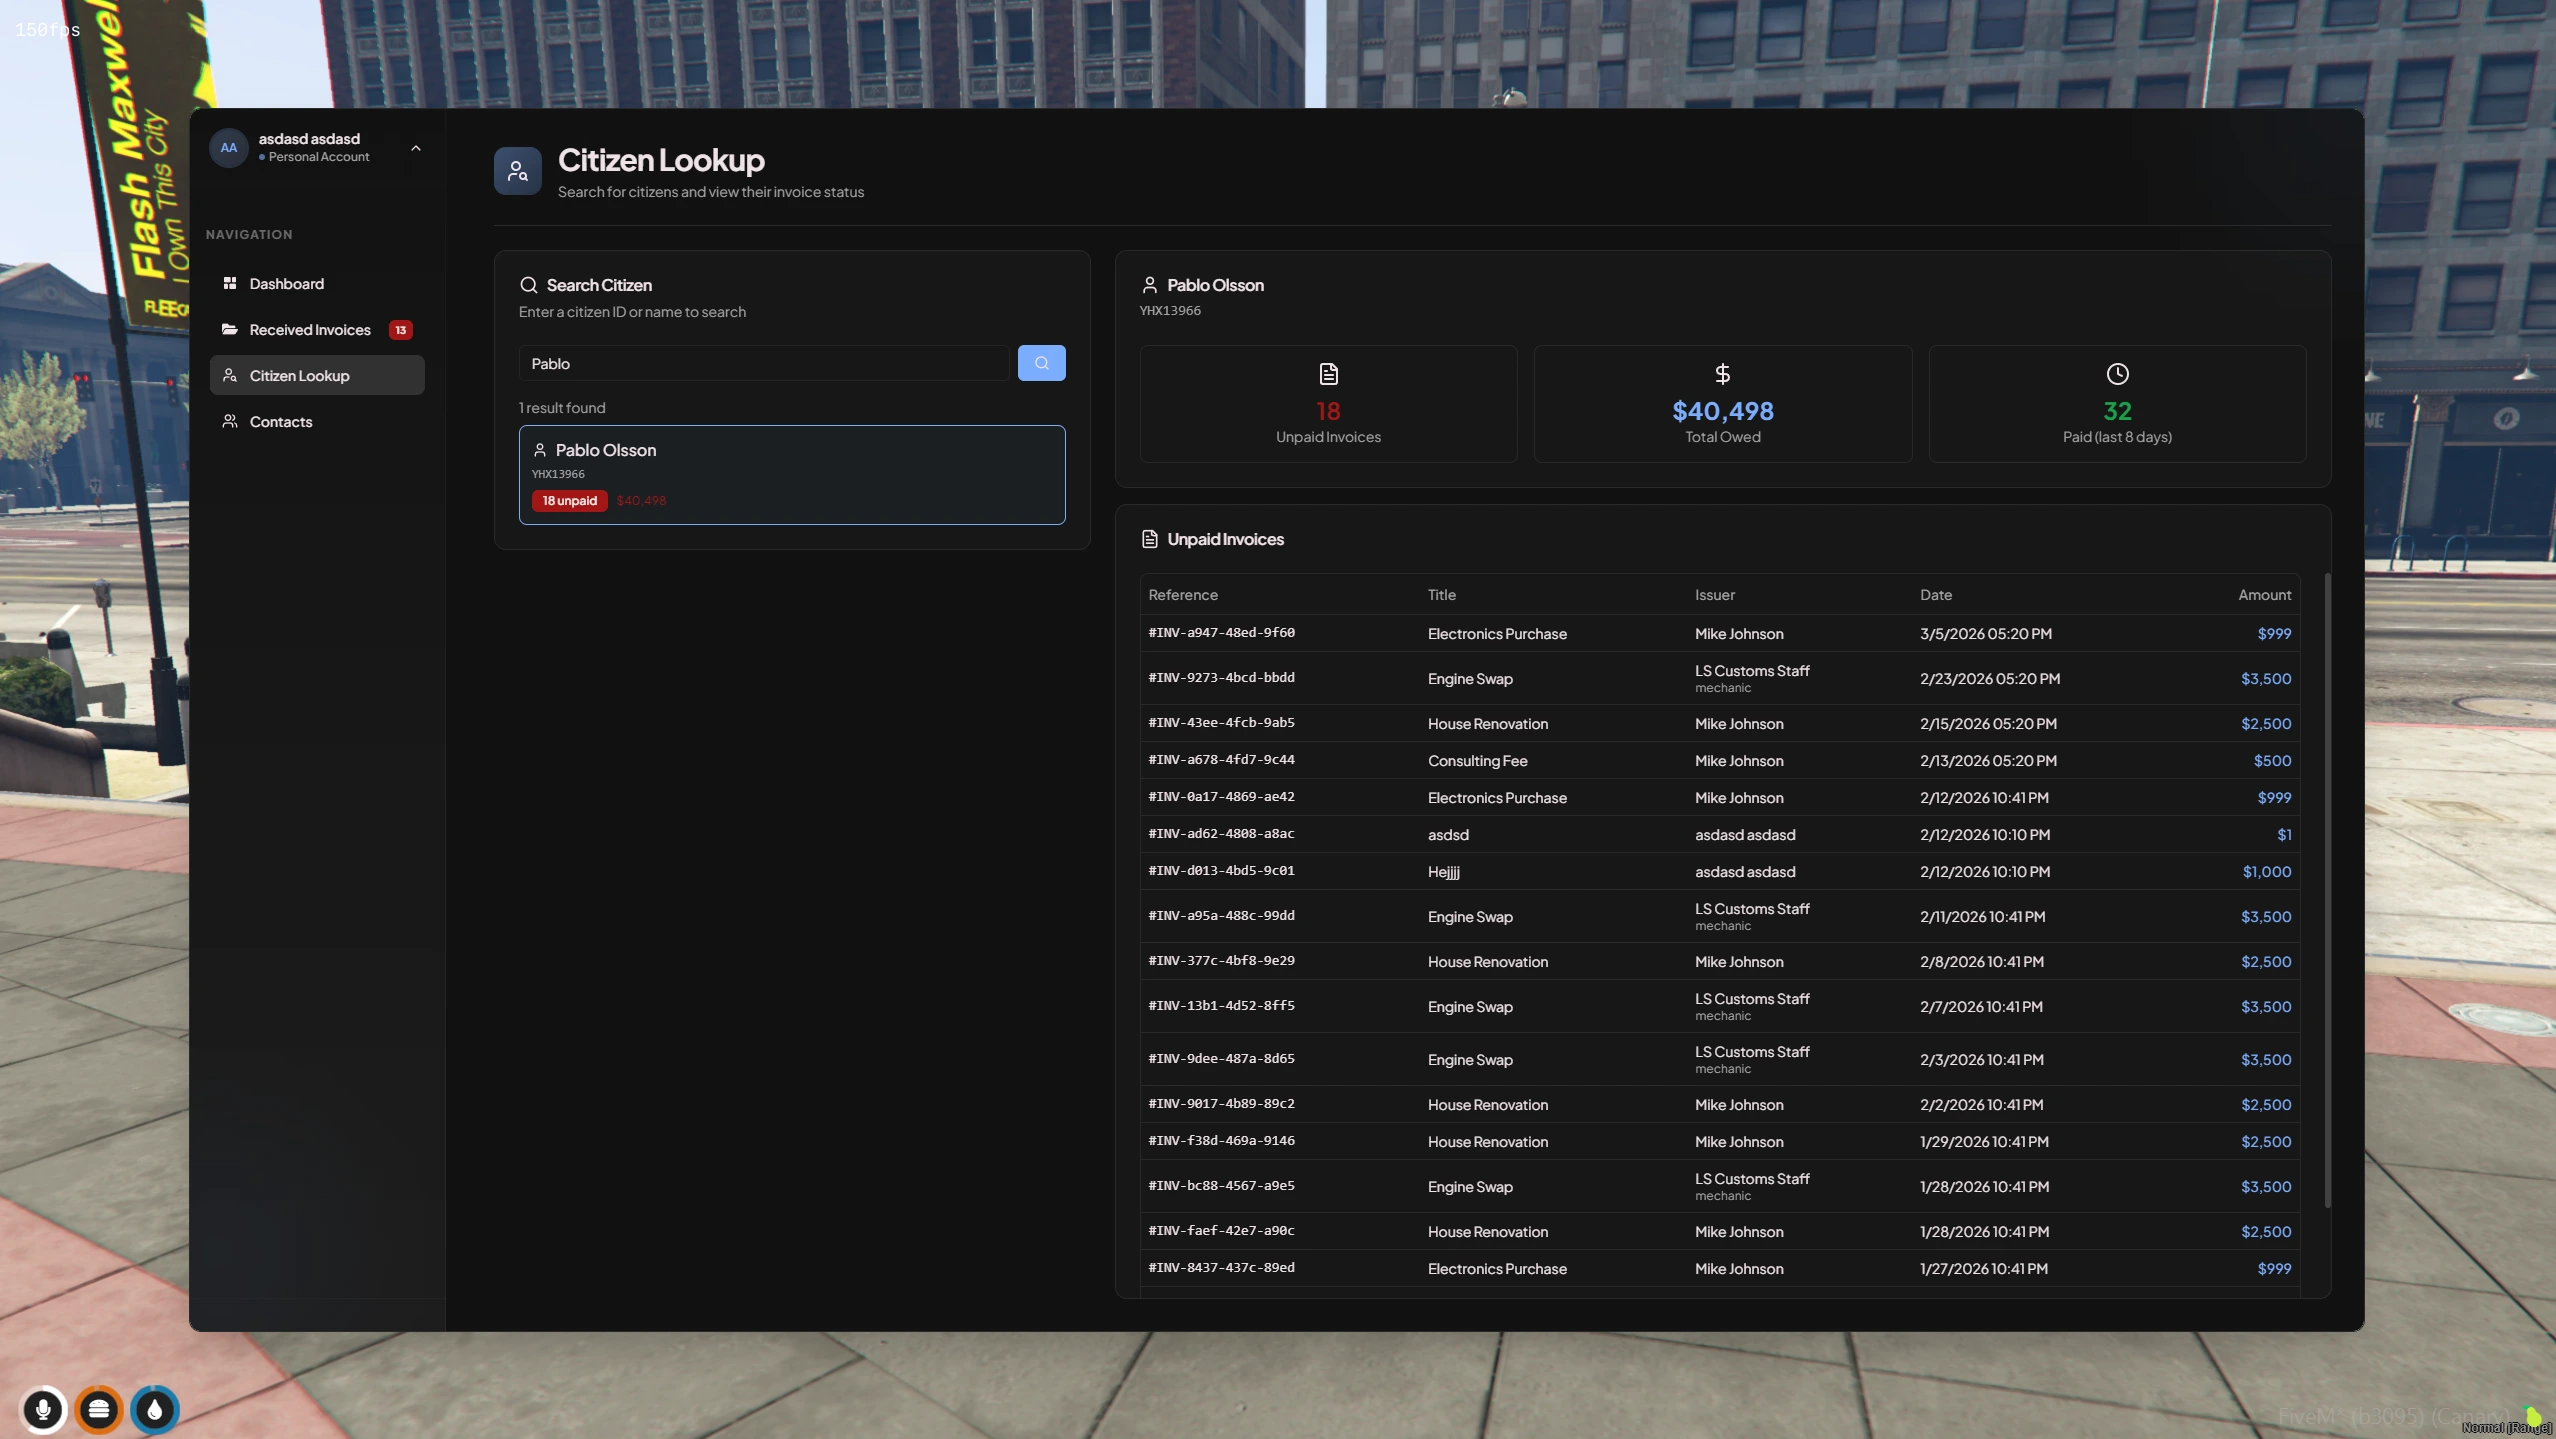Click the dollar icon on the Total Owed card
This screenshot has height=1439, width=2556.
[1722, 373]
